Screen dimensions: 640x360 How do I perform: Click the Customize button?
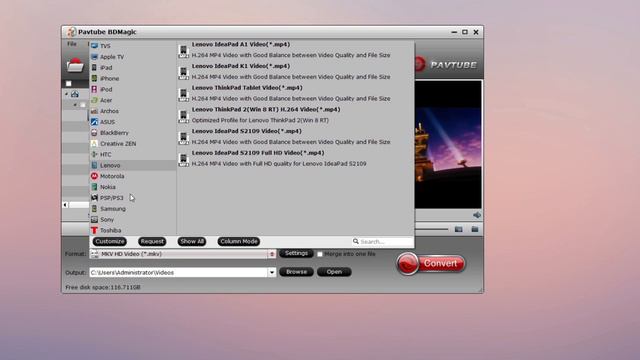(109, 241)
